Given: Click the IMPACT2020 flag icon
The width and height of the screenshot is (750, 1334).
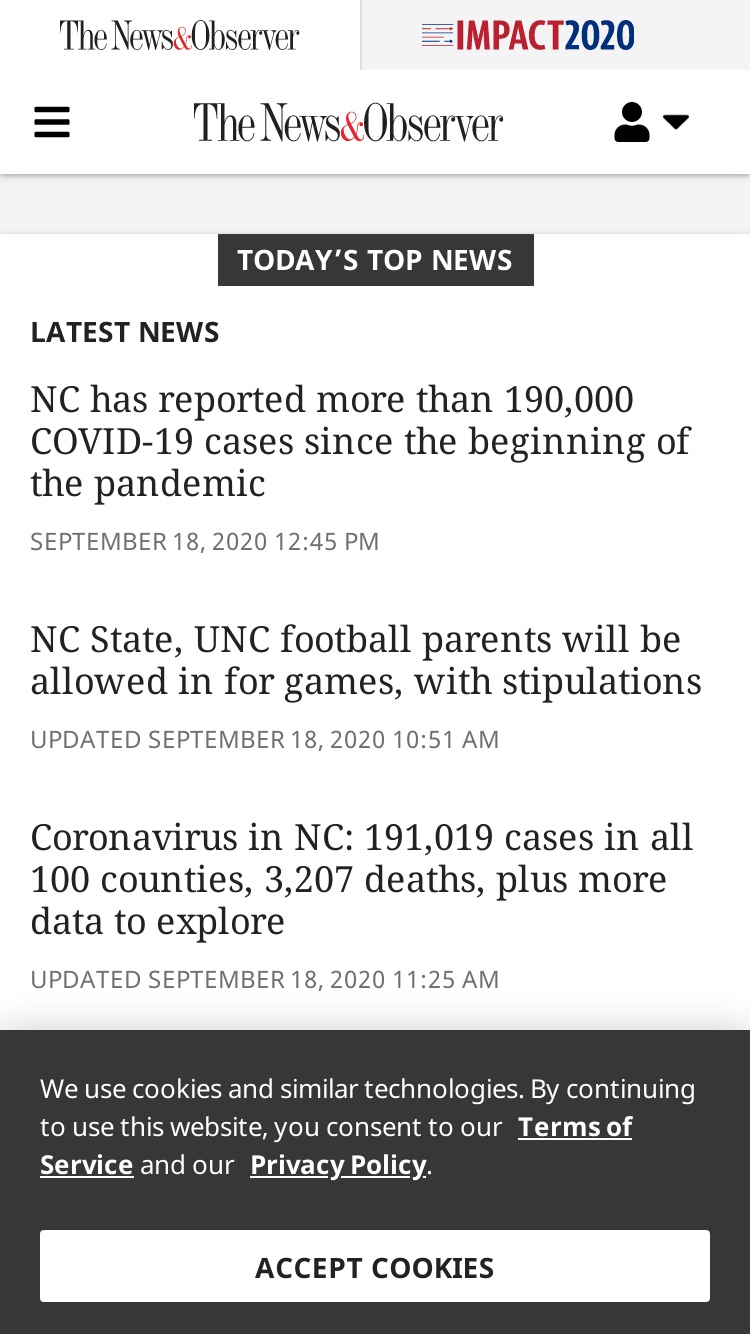Looking at the screenshot, I should (437, 36).
